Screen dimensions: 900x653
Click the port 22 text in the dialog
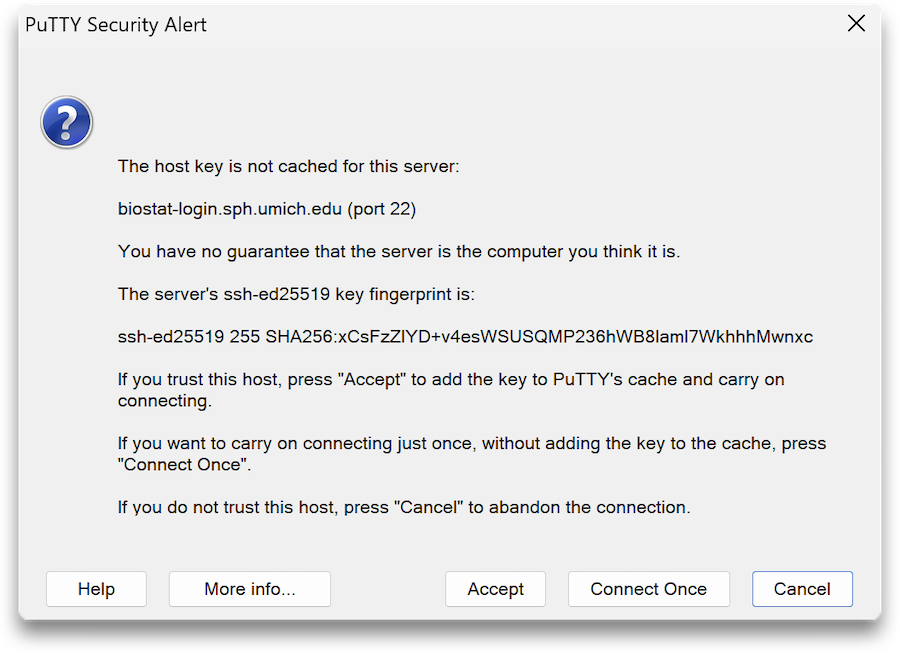tap(380, 209)
